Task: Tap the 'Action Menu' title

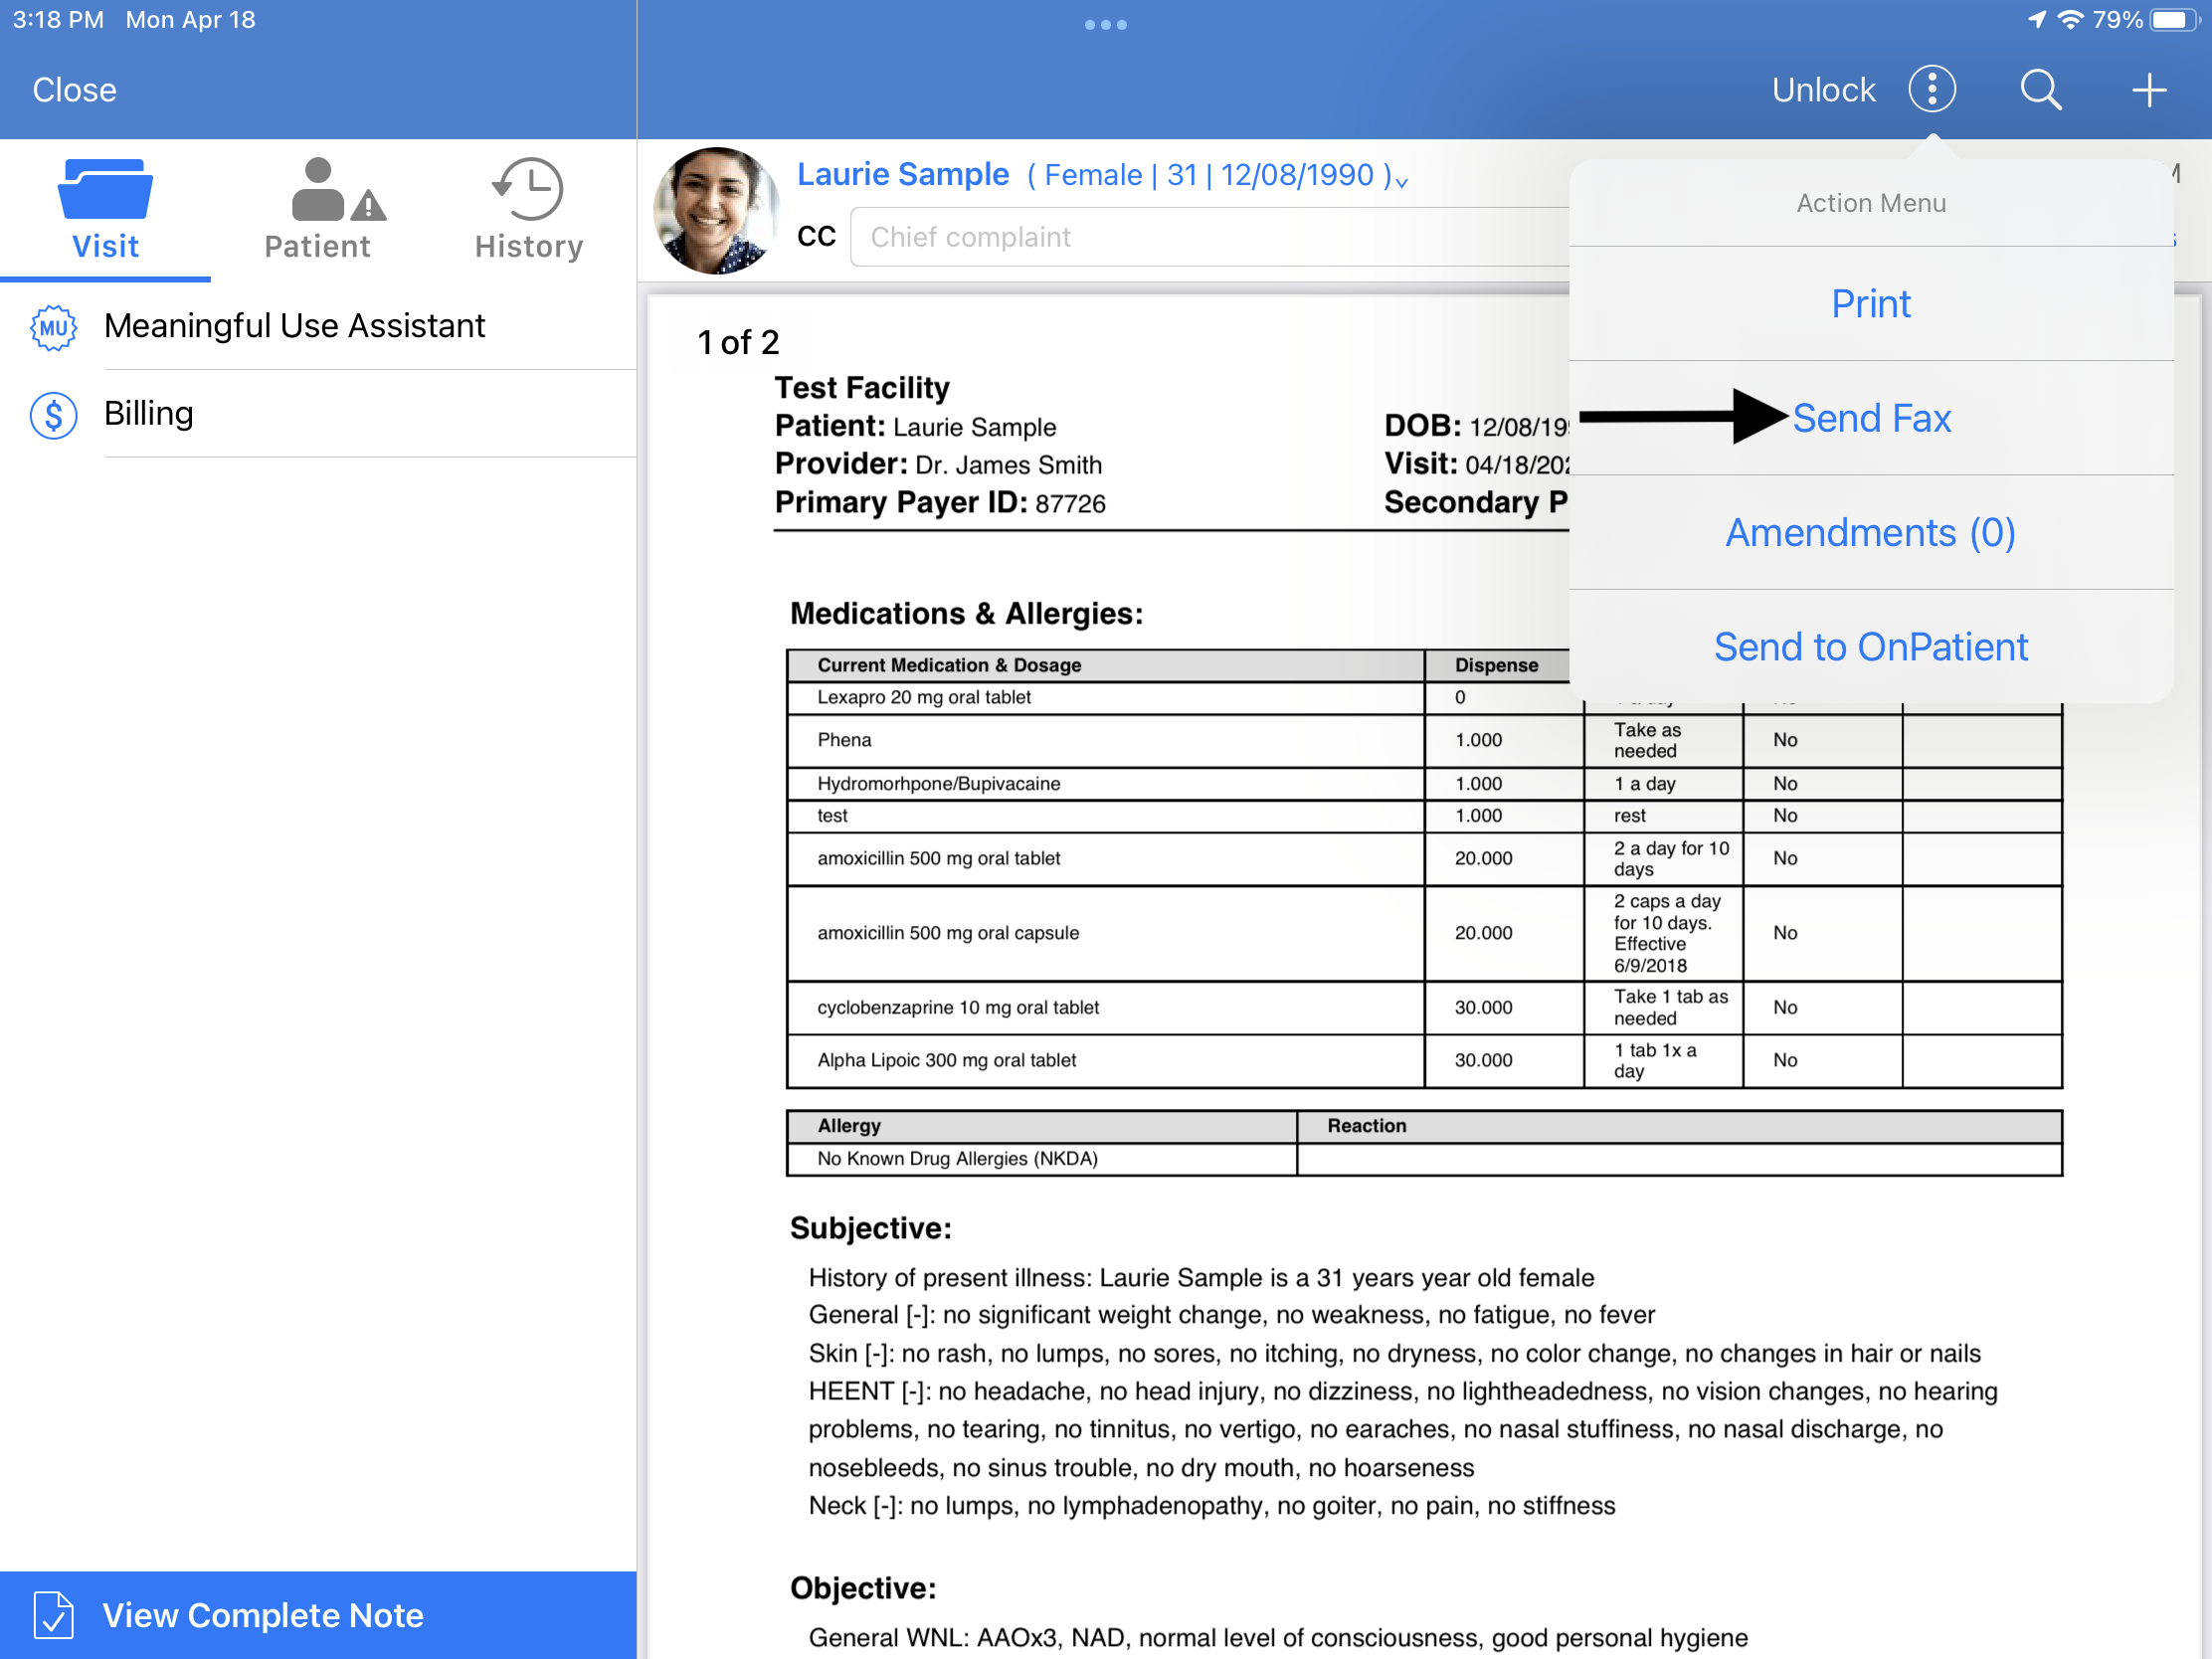Action: 1871,203
